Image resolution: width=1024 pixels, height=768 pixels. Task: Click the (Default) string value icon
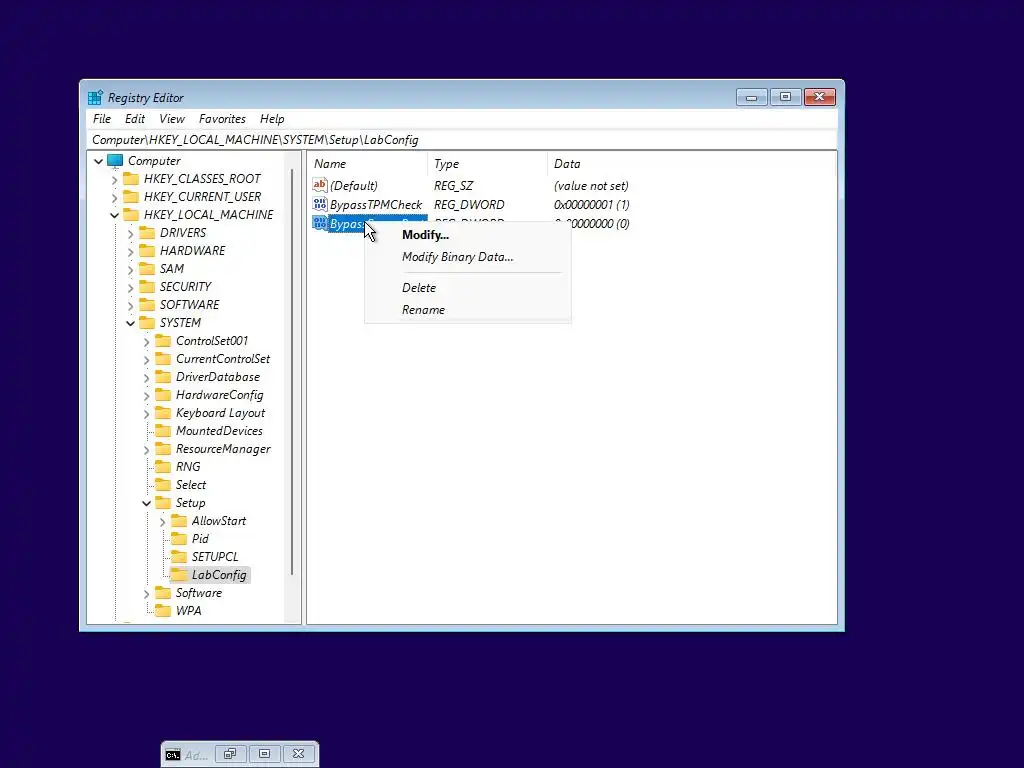tap(319, 185)
